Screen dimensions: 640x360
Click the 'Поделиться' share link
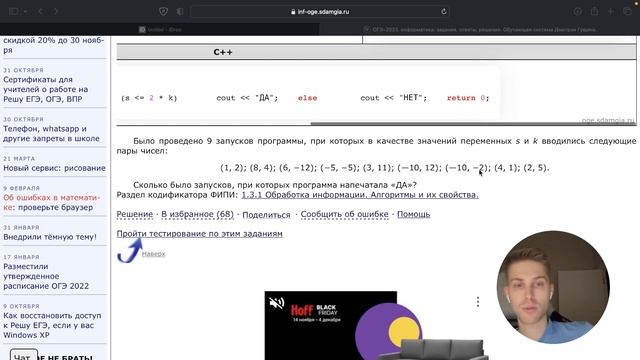click(x=266, y=214)
